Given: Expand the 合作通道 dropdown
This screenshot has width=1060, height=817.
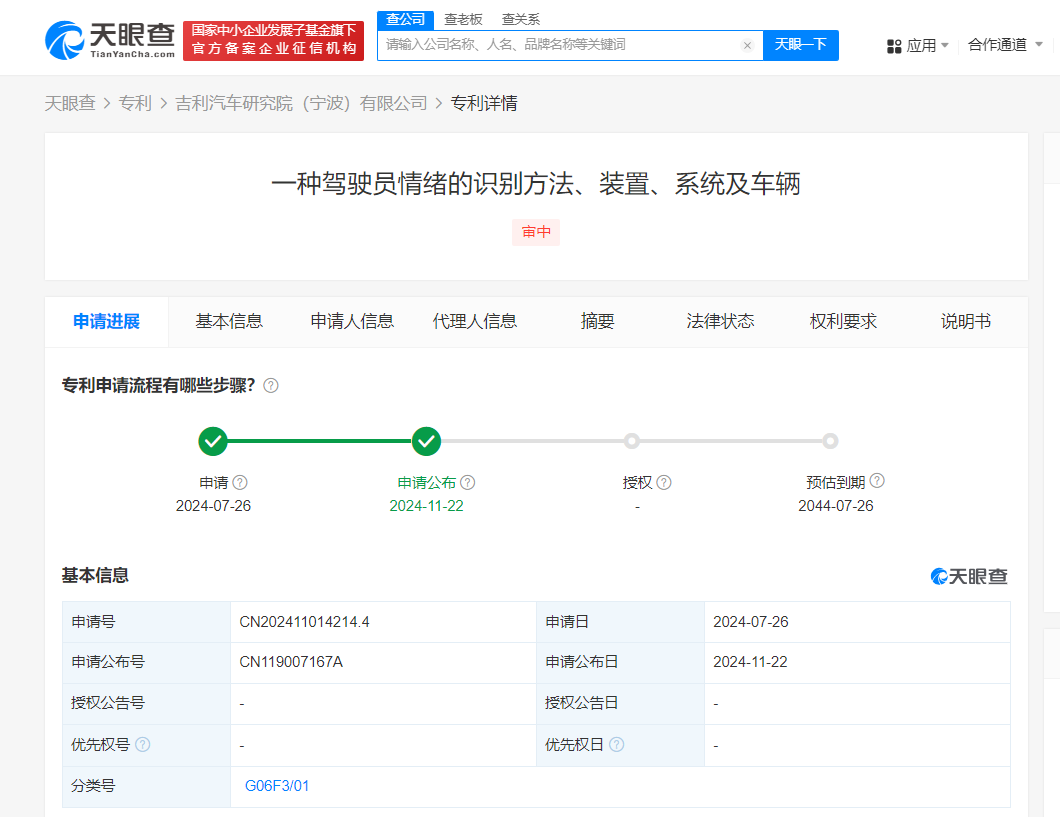Looking at the screenshot, I should pyautogui.click(x=1005, y=45).
